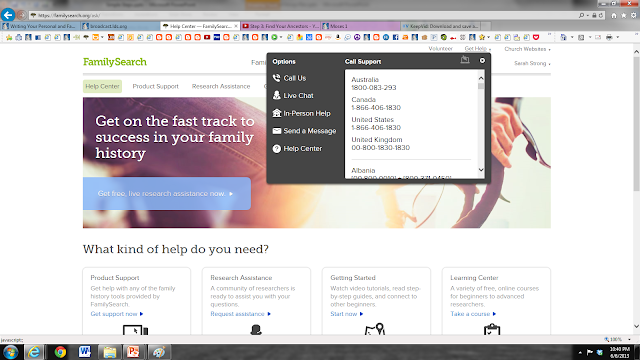Open the zoom level dropdown in status bar
The height and width of the screenshot is (360, 640).
(629, 340)
